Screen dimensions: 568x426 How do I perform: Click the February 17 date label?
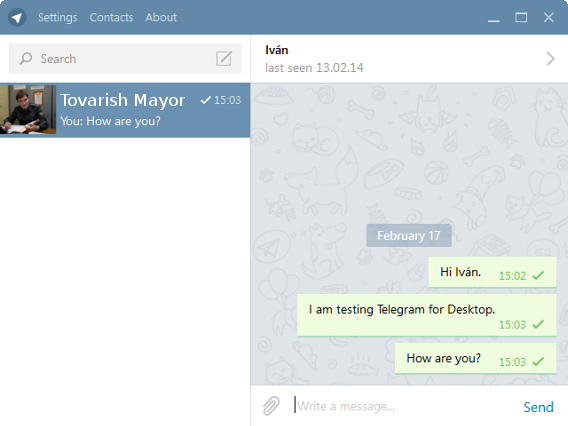(409, 235)
